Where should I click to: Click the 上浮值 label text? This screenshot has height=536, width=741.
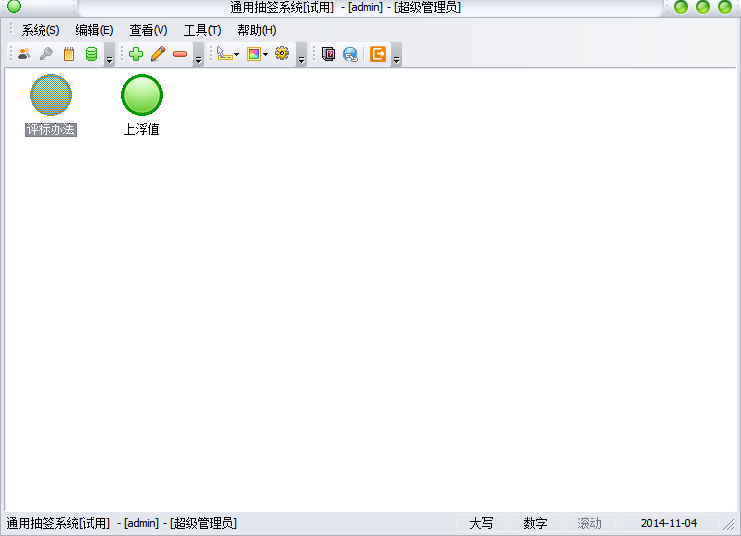tap(141, 130)
